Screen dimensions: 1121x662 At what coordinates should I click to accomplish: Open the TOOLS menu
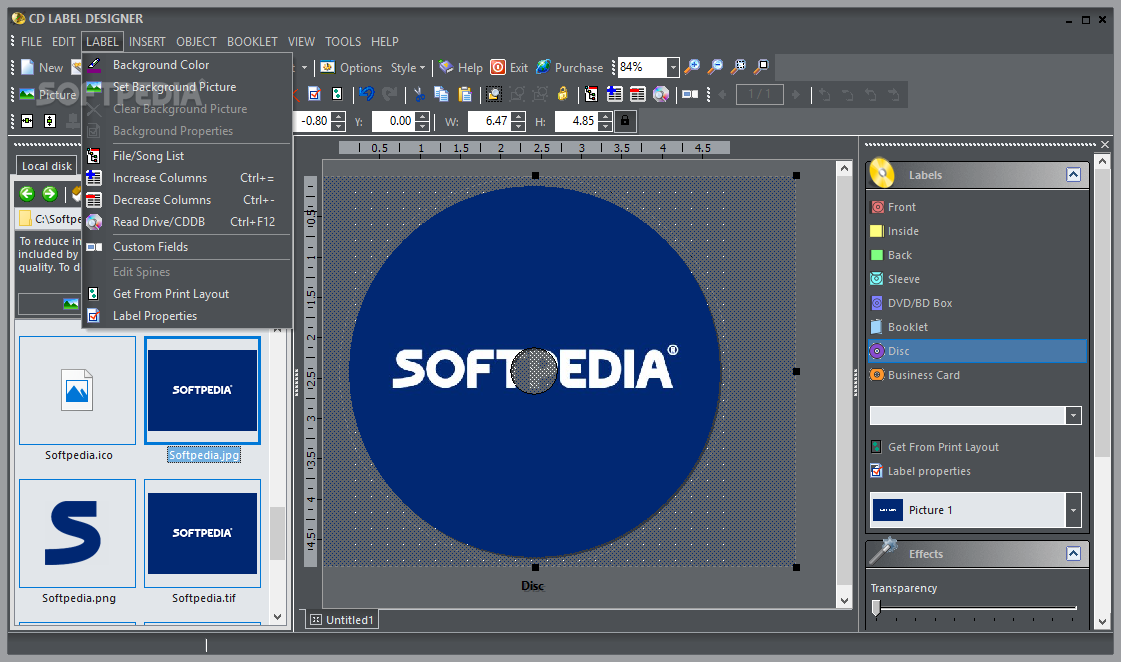[343, 41]
